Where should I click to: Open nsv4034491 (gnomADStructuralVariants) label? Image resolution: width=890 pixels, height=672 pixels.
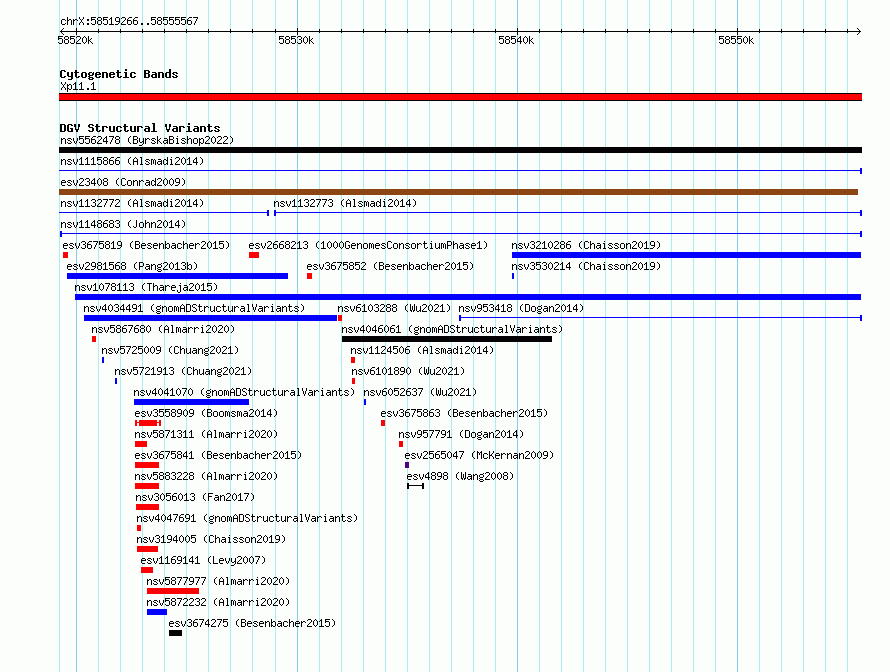194,308
